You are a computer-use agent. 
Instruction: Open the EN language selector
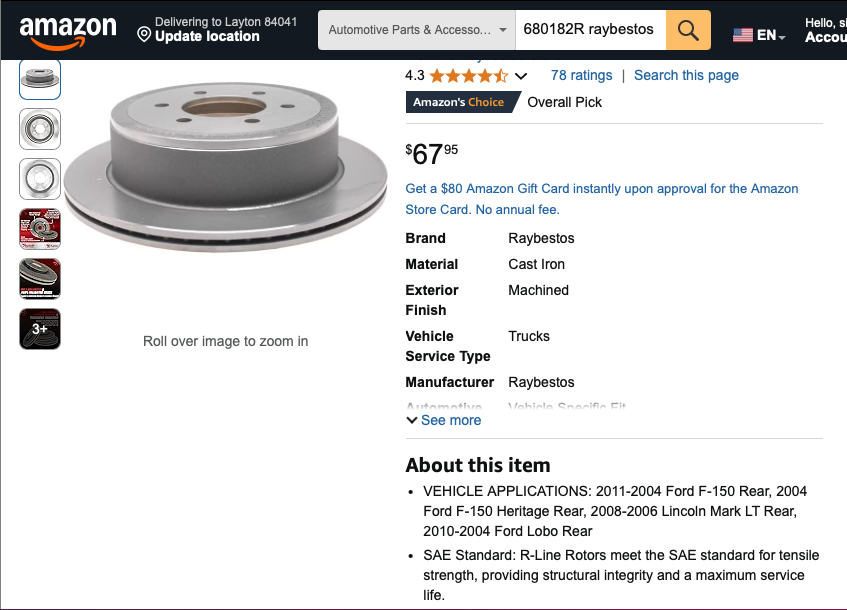[x=770, y=36]
